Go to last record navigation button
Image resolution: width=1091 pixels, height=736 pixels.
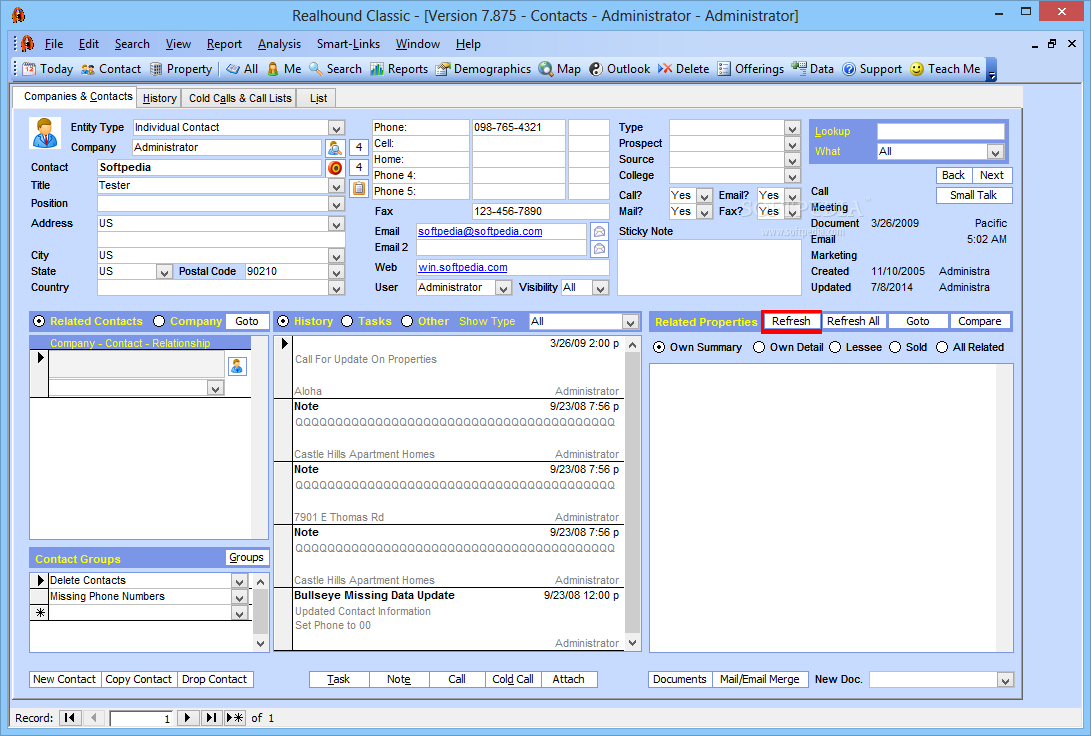(212, 718)
